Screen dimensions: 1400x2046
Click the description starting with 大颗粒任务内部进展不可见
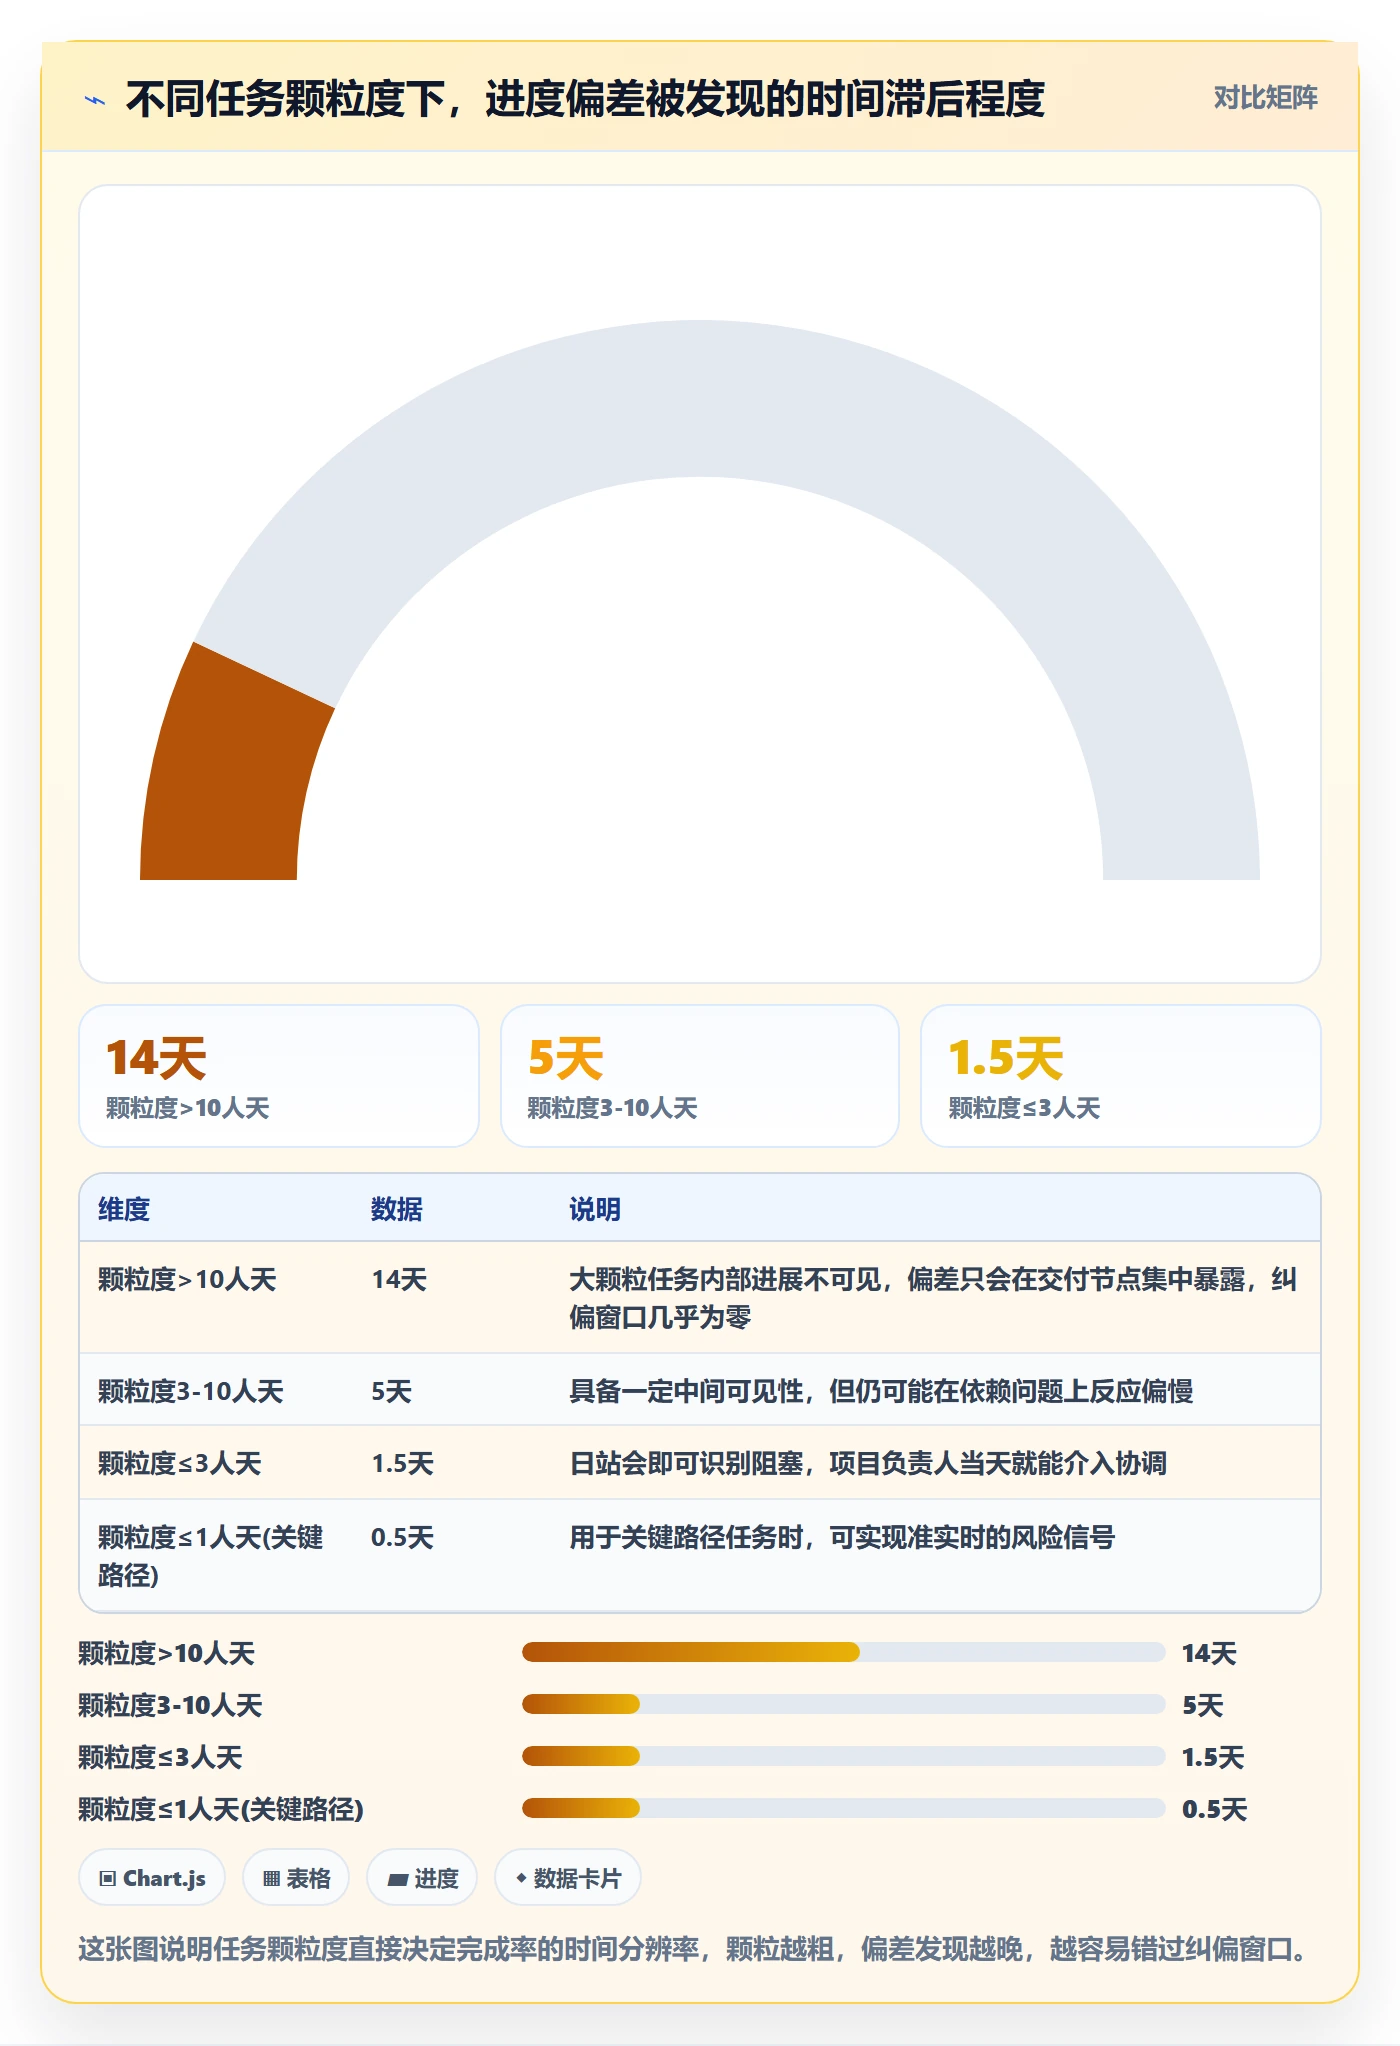pos(933,1298)
